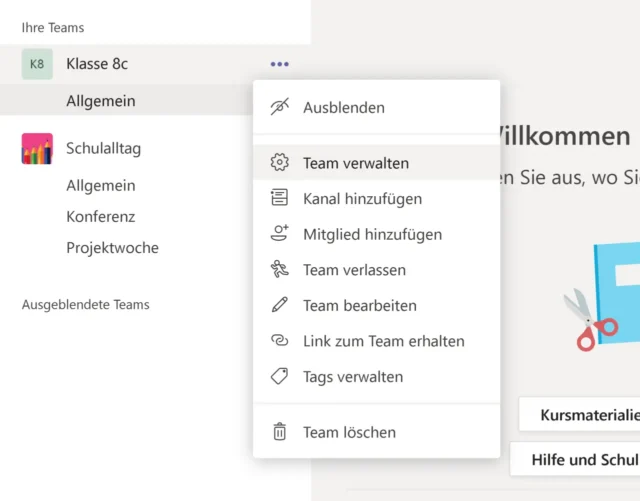Open the Konferenz channel
Screen dimensions: 640x501
101,216
